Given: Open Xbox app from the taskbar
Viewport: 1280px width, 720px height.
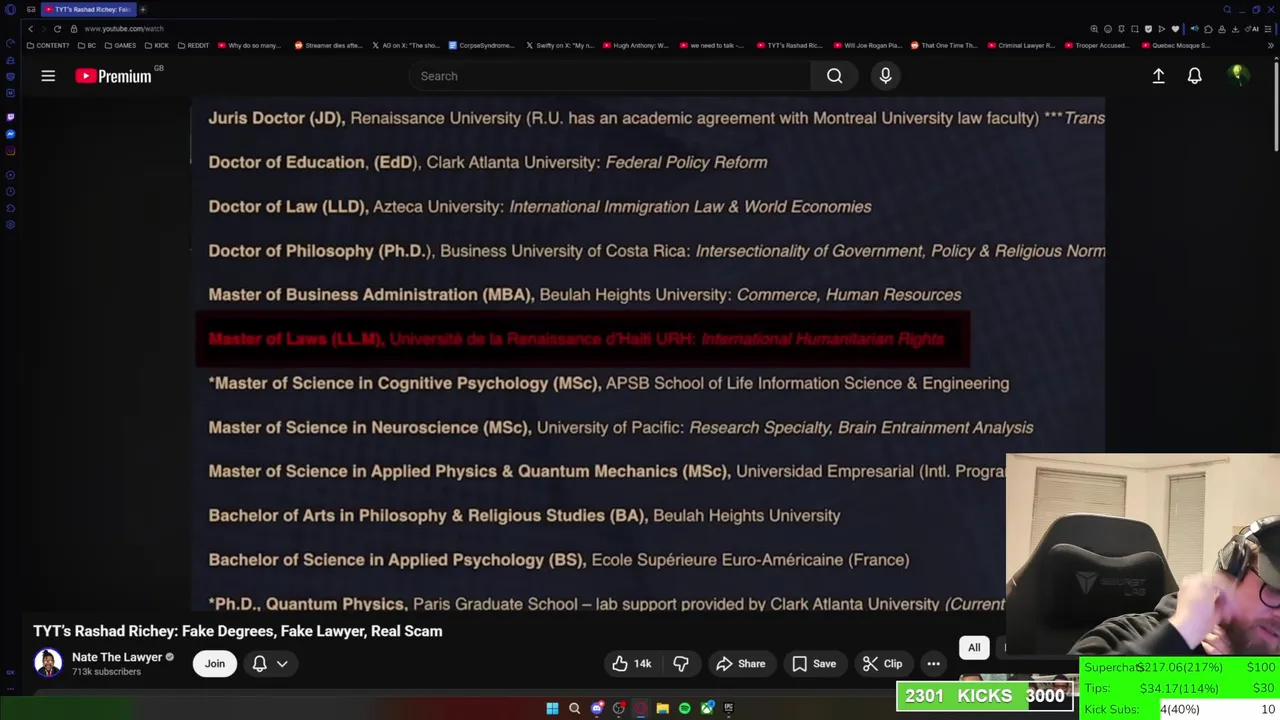Looking at the screenshot, I should click(x=707, y=708).
